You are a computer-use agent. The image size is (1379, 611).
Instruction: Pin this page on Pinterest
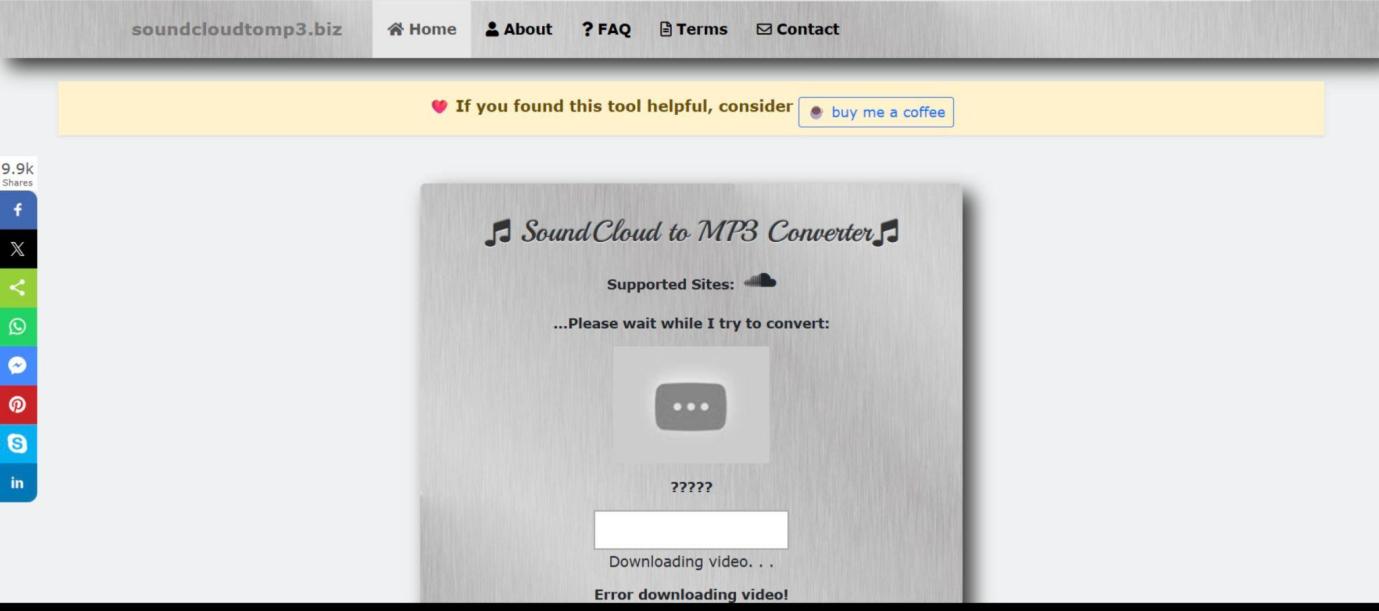point(18,405)
